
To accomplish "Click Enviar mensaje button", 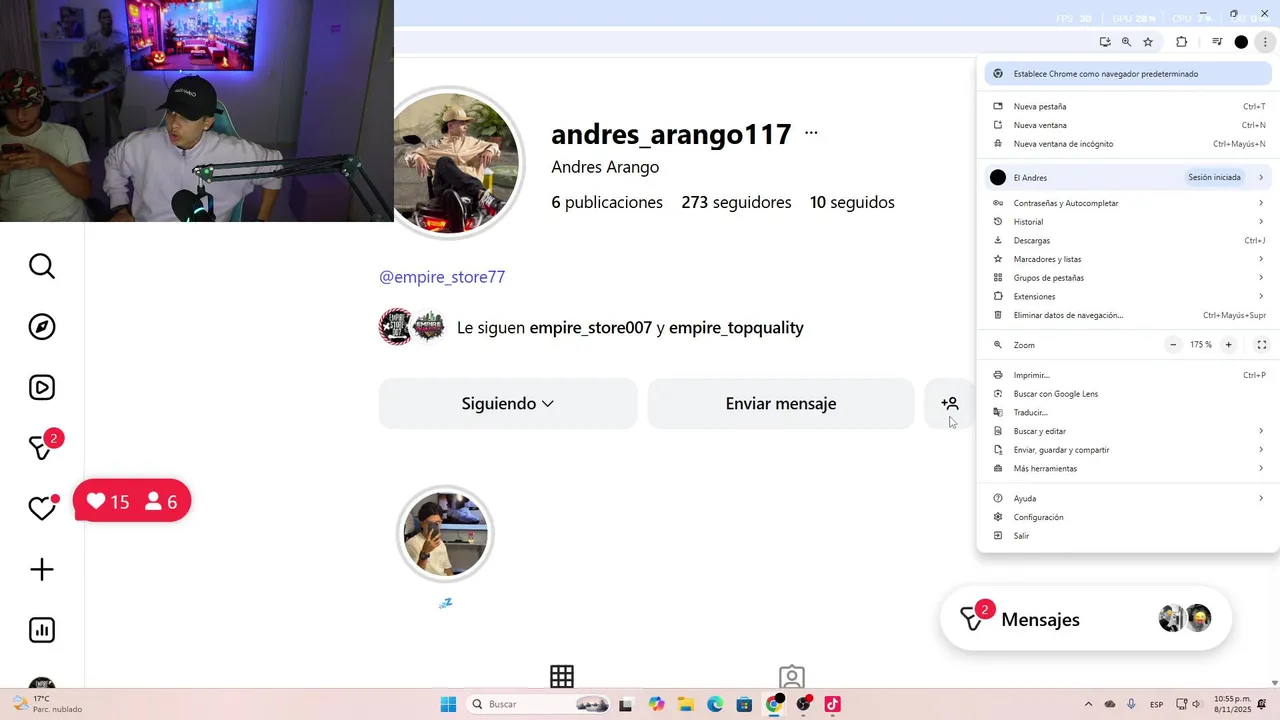I will click(x=781, y=404).
